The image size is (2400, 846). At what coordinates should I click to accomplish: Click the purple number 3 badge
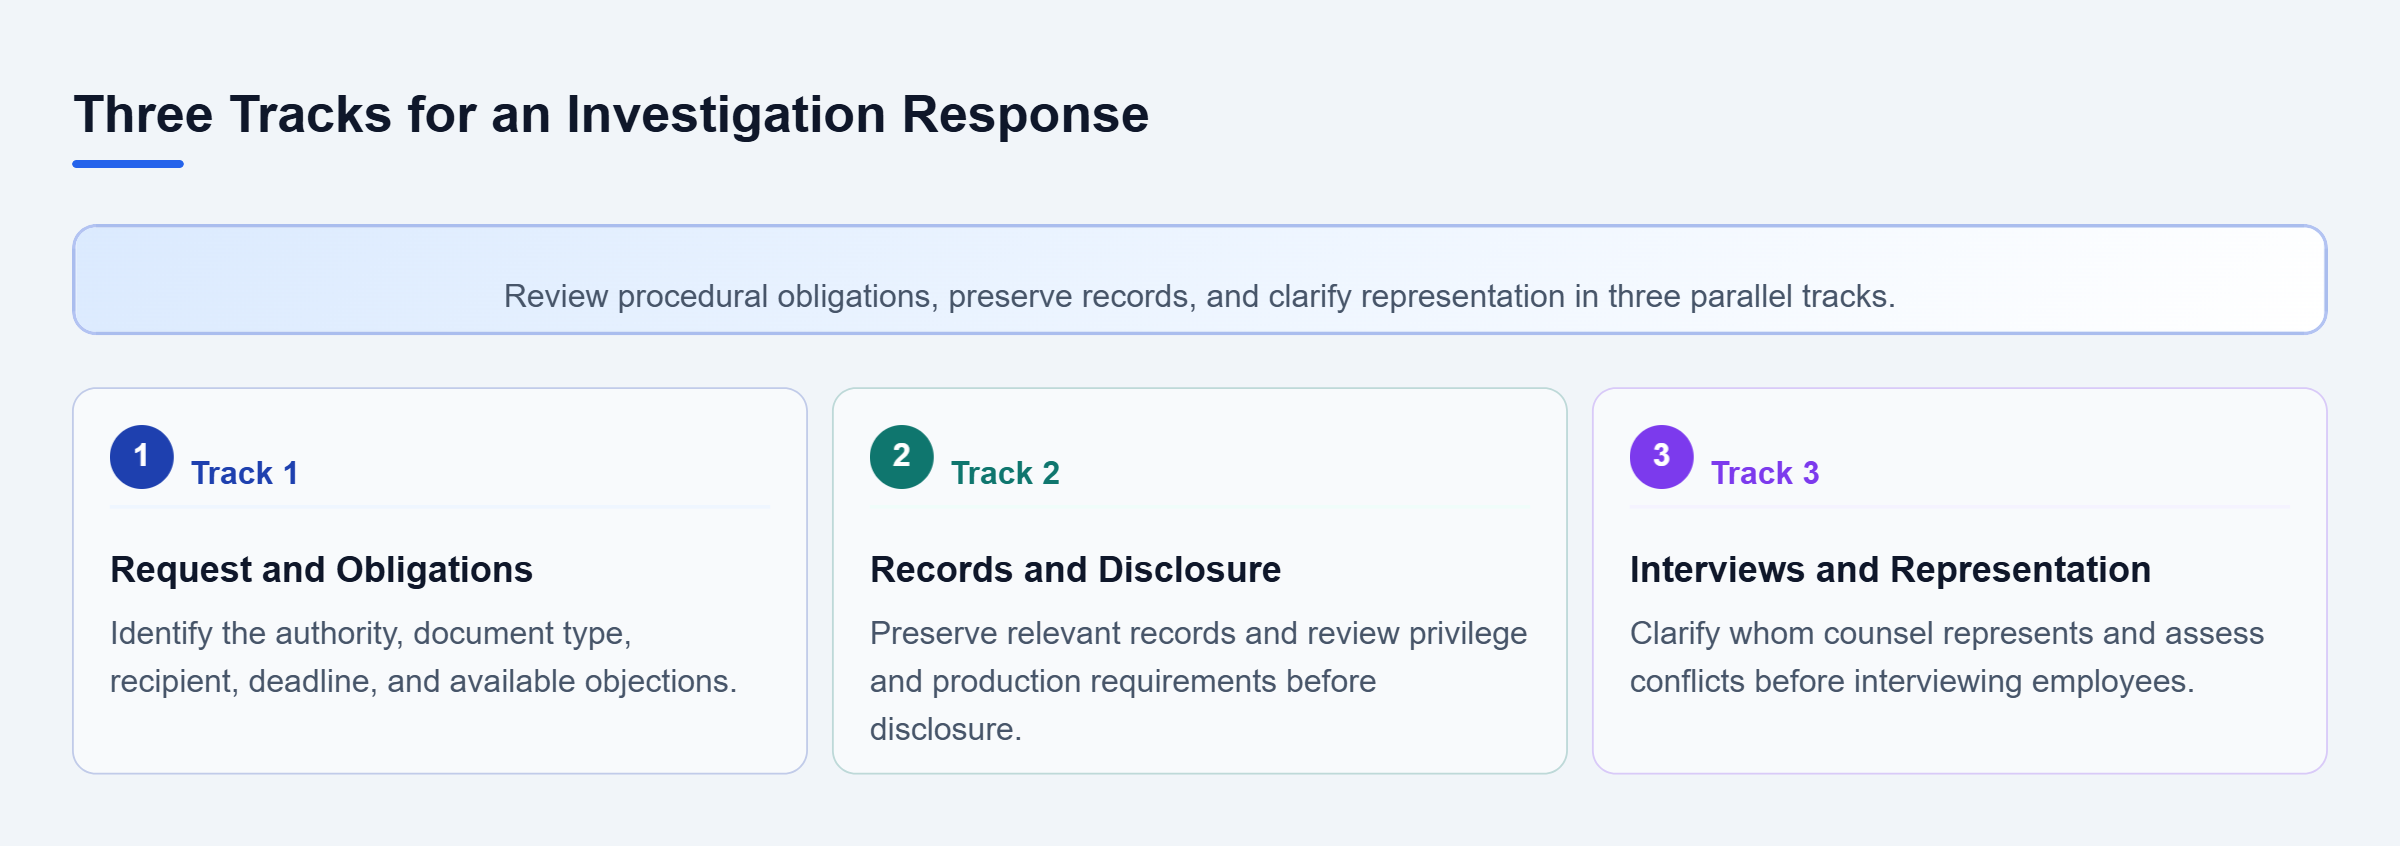click(1662, 457)
